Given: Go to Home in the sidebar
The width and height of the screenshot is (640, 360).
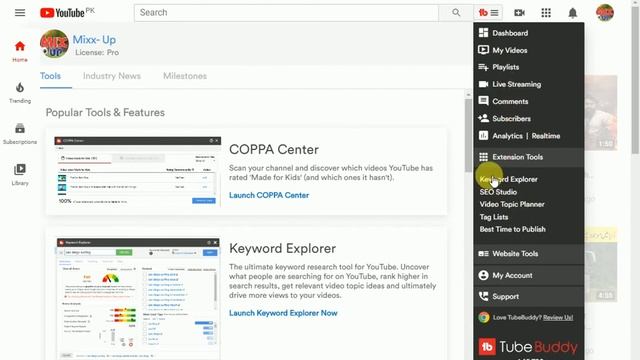Looking at the screenshot, I should click(x=20, y=51).
